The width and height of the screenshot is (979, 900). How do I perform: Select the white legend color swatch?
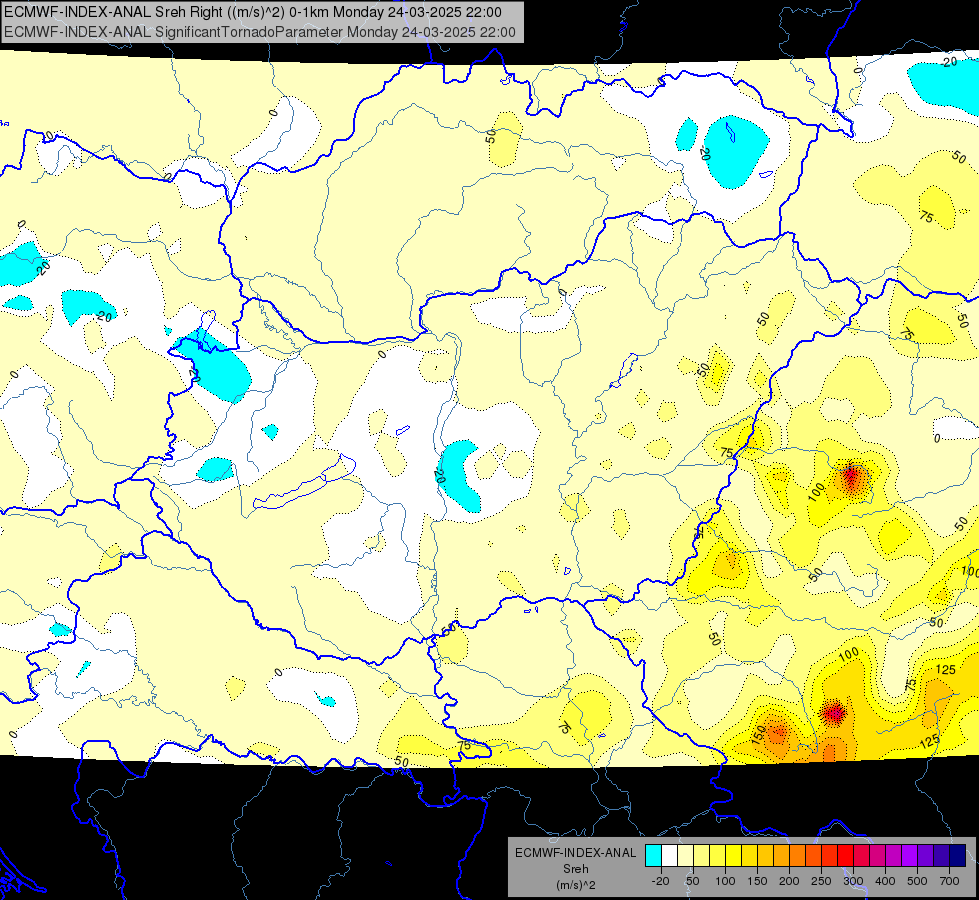pyautogui.click(x=669, y=855)
